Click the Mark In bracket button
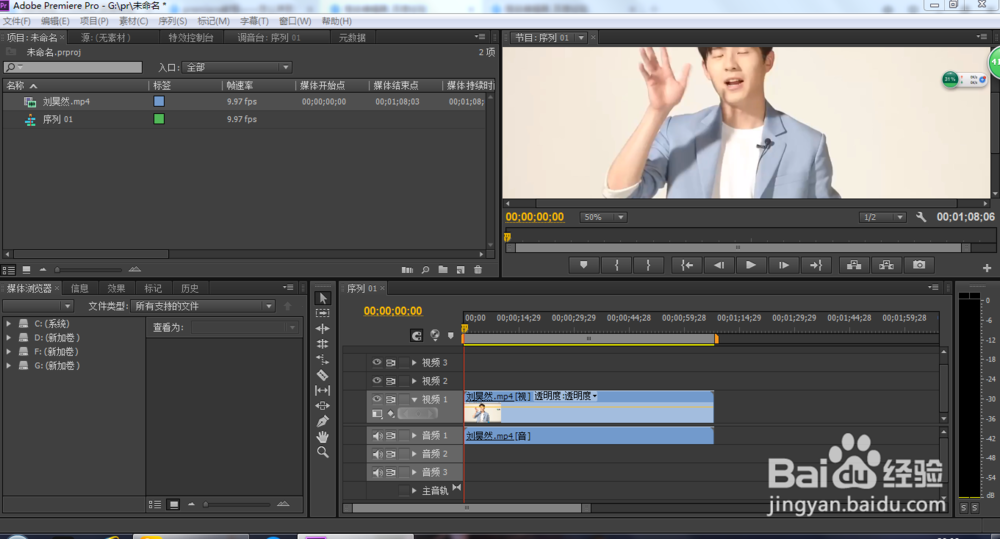This screenshot has height=539, width=1000. (x=616, y=265)
